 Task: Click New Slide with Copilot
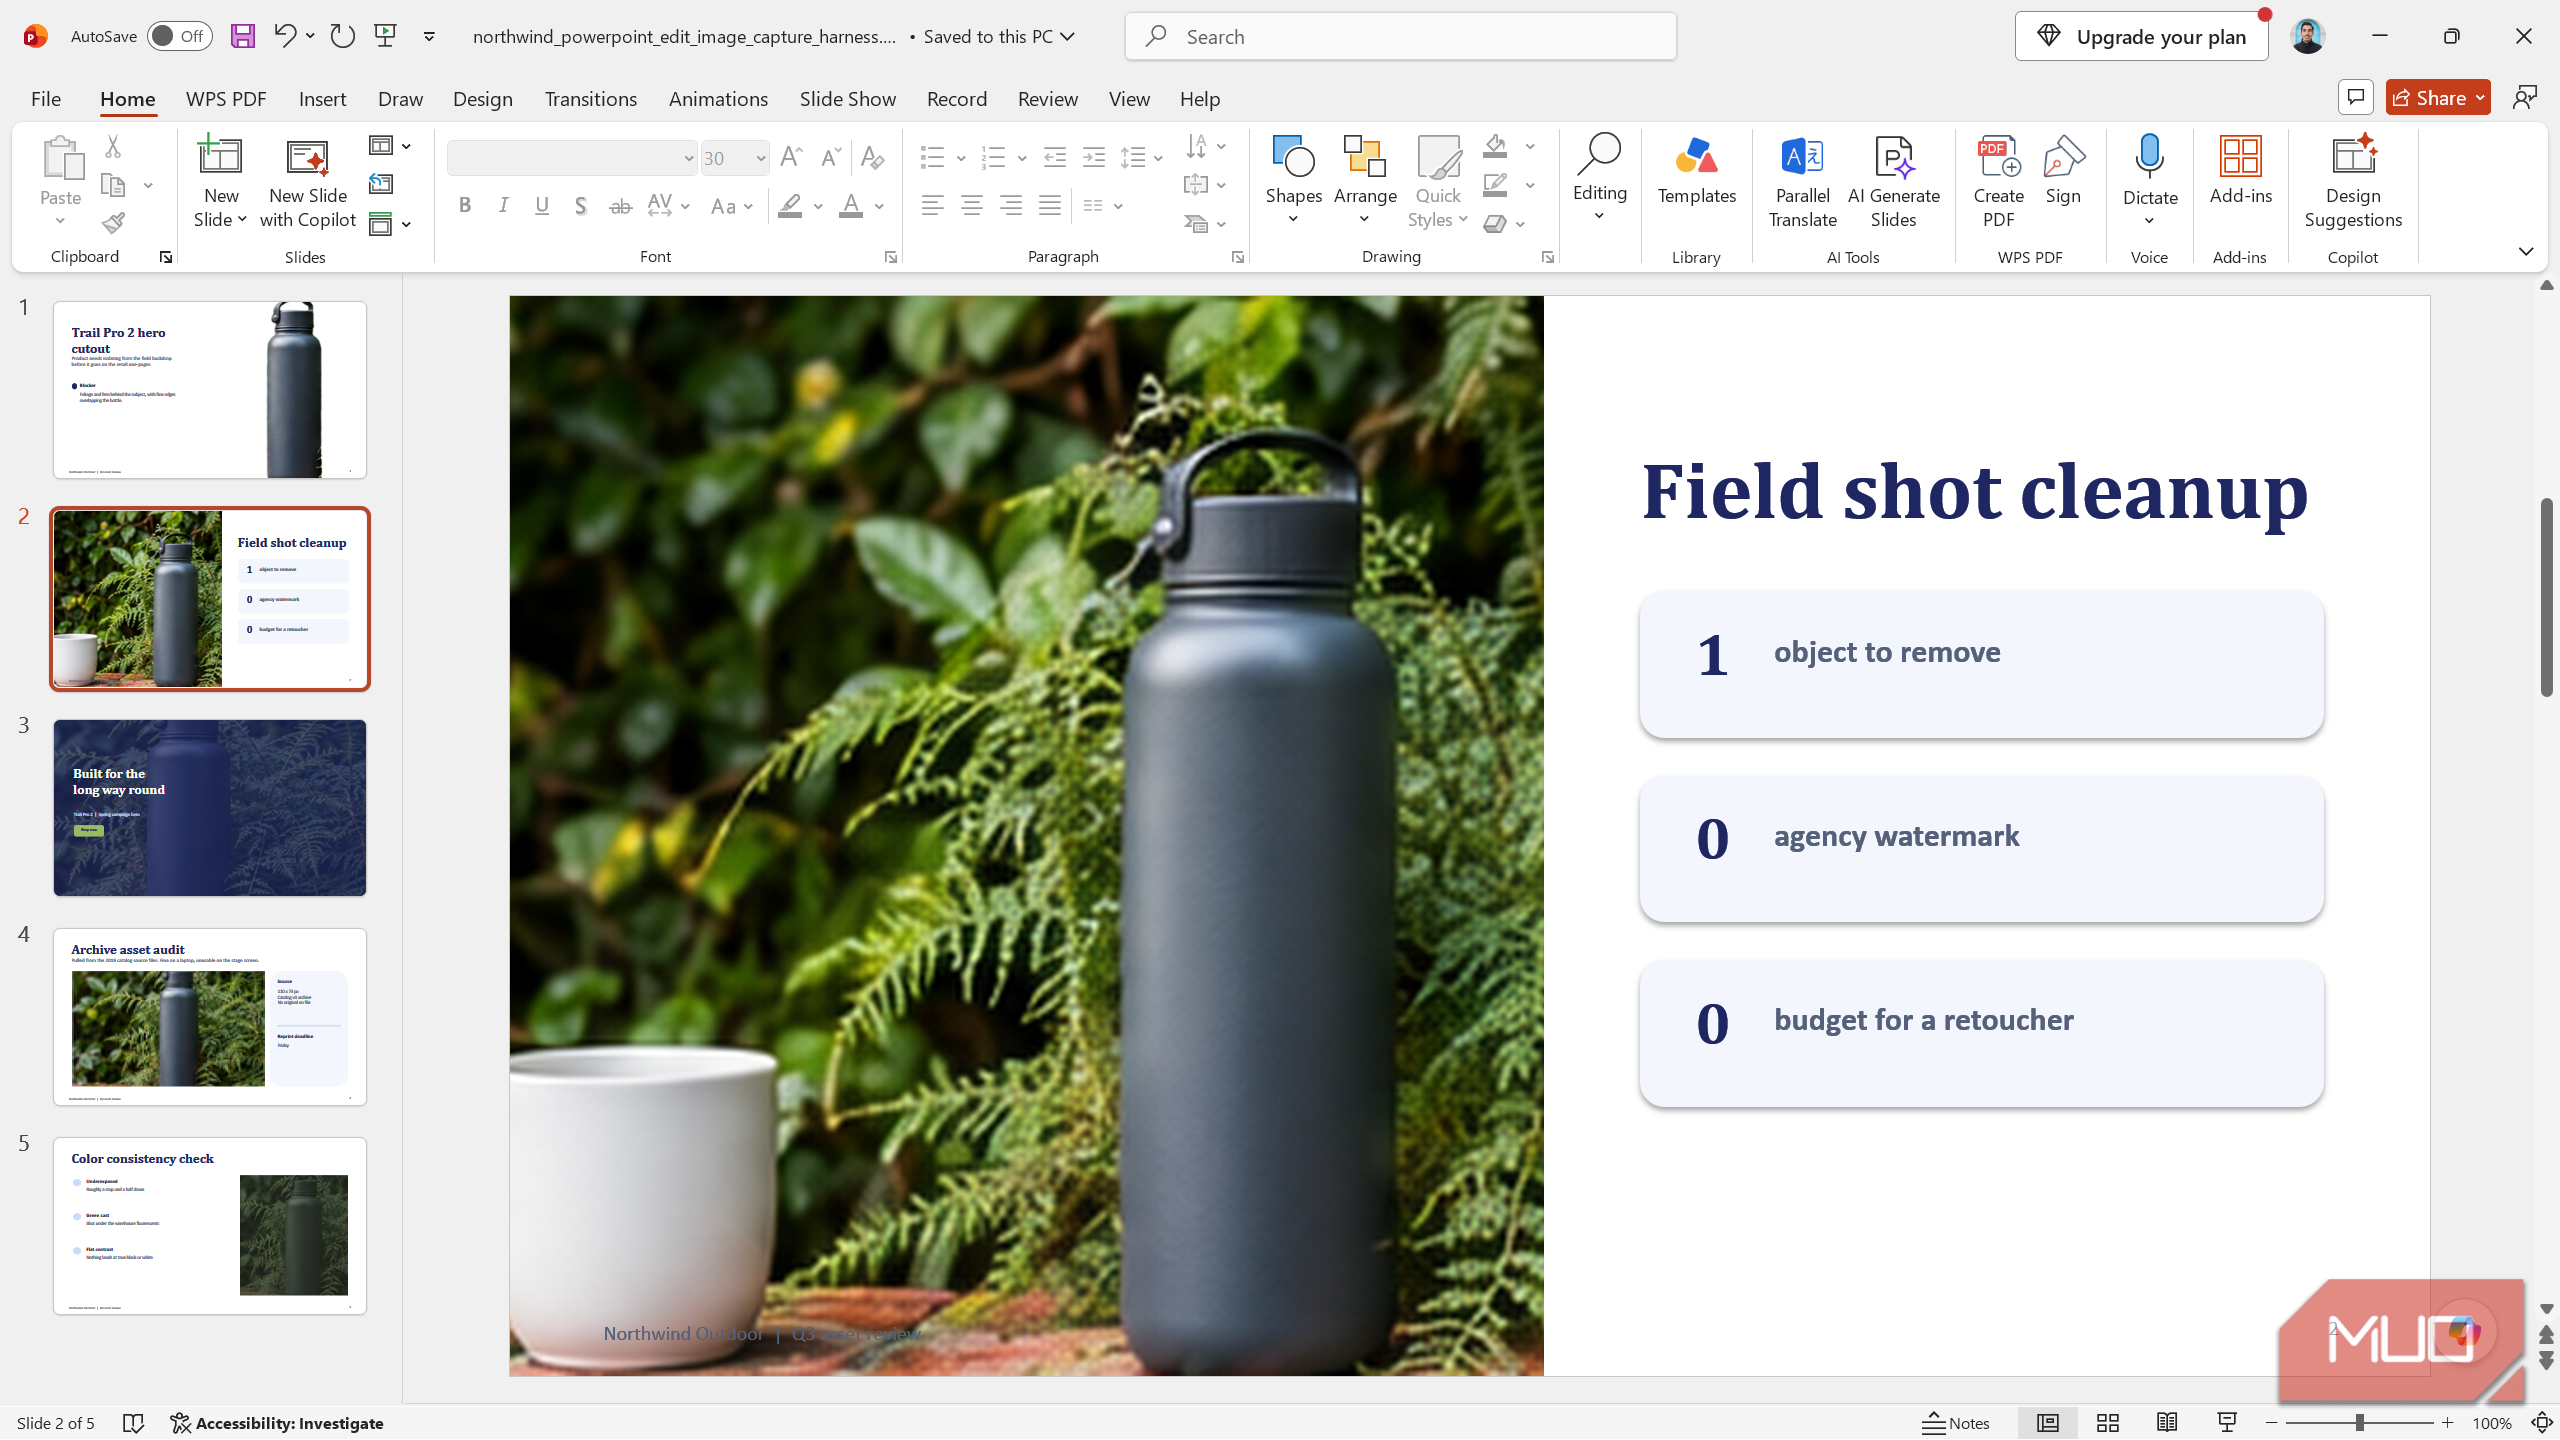coord(307,181)
